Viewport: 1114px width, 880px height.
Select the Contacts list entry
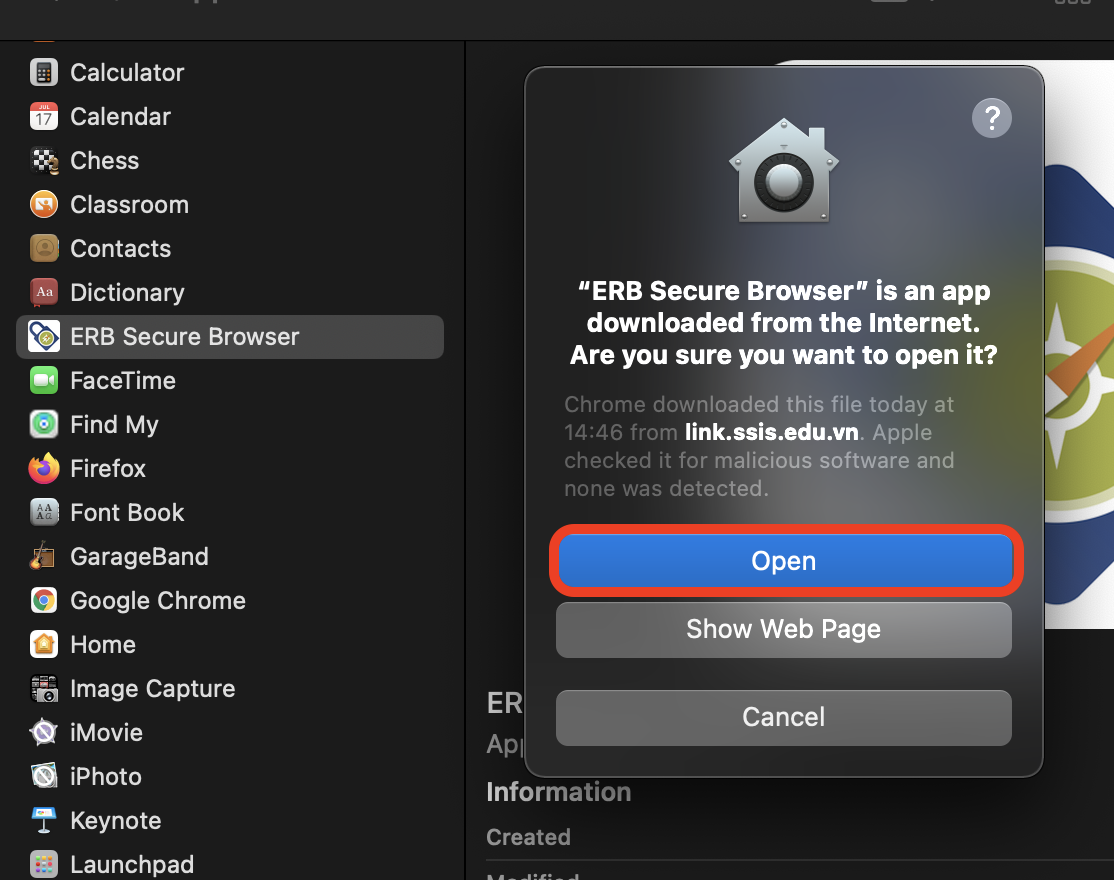coord(120,249)
